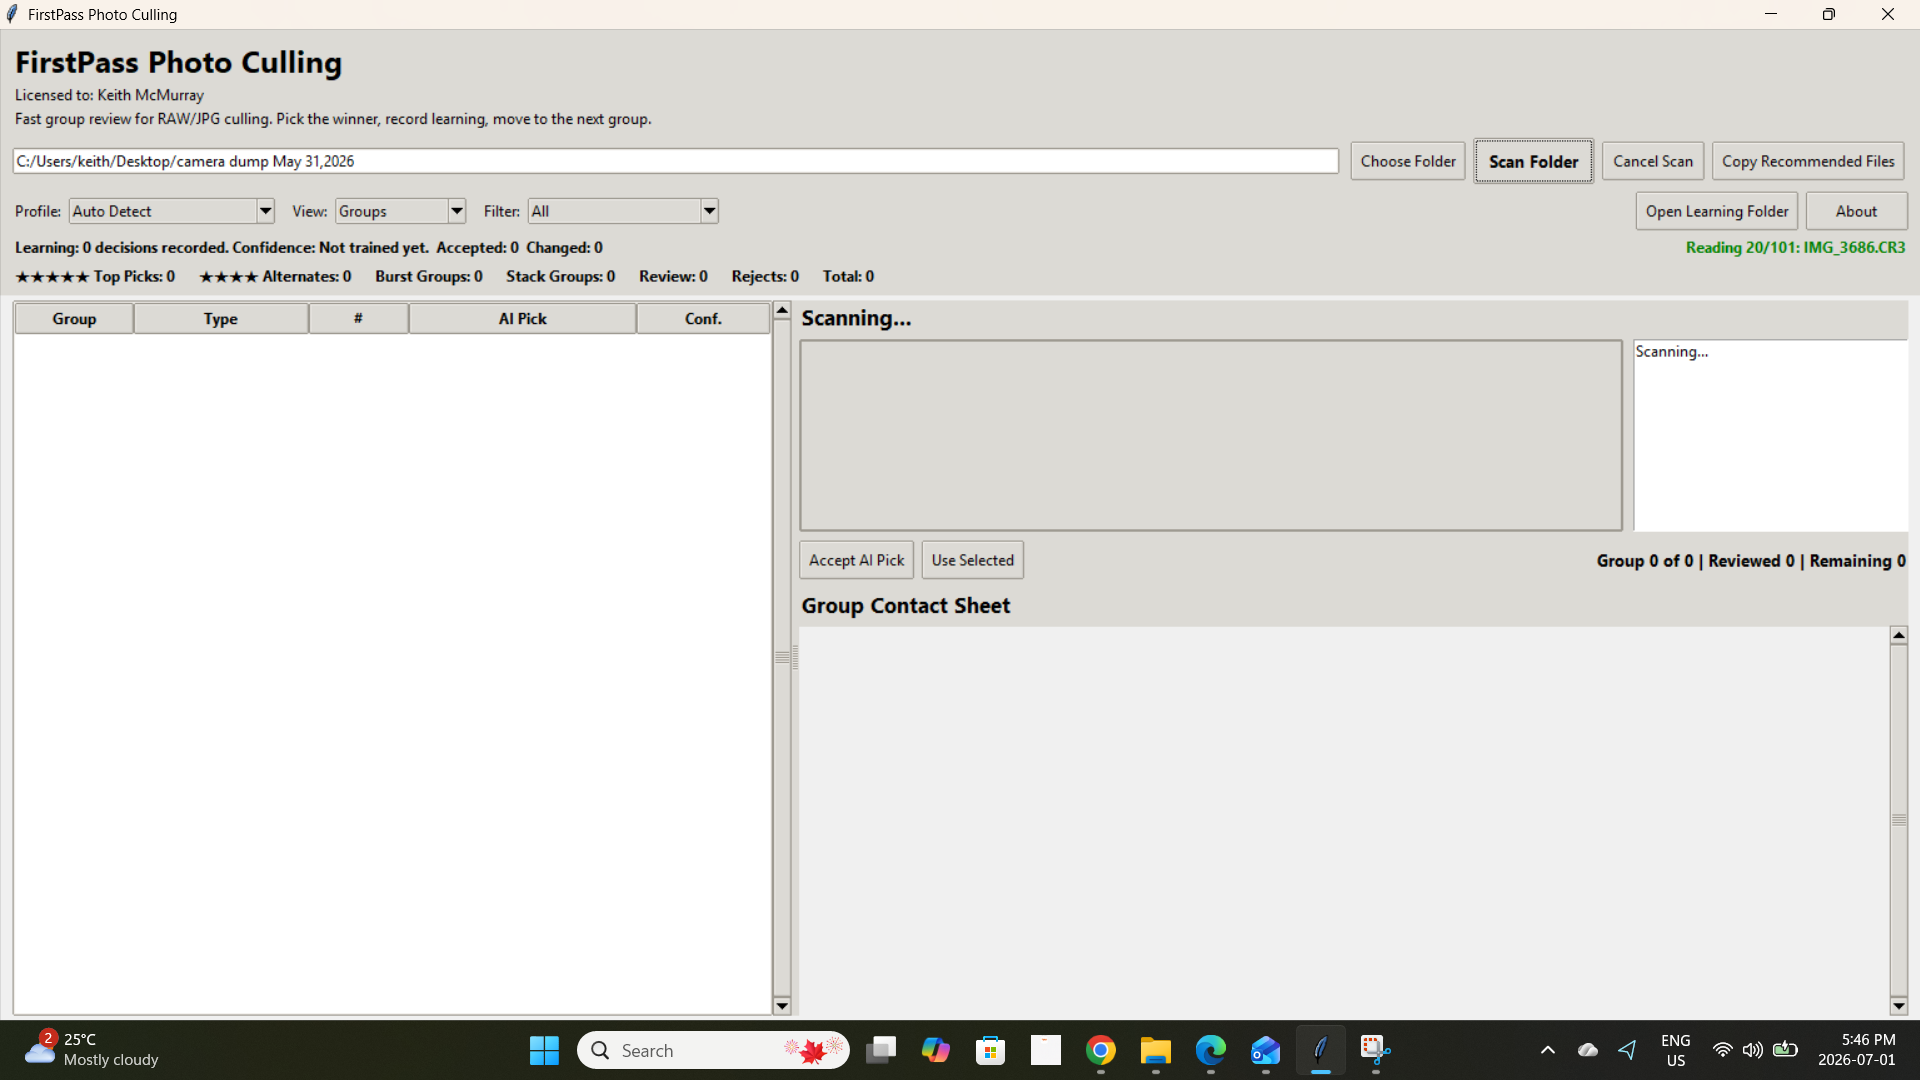
Task: Sort by AI Pick column header
Action: click(522, 319)
